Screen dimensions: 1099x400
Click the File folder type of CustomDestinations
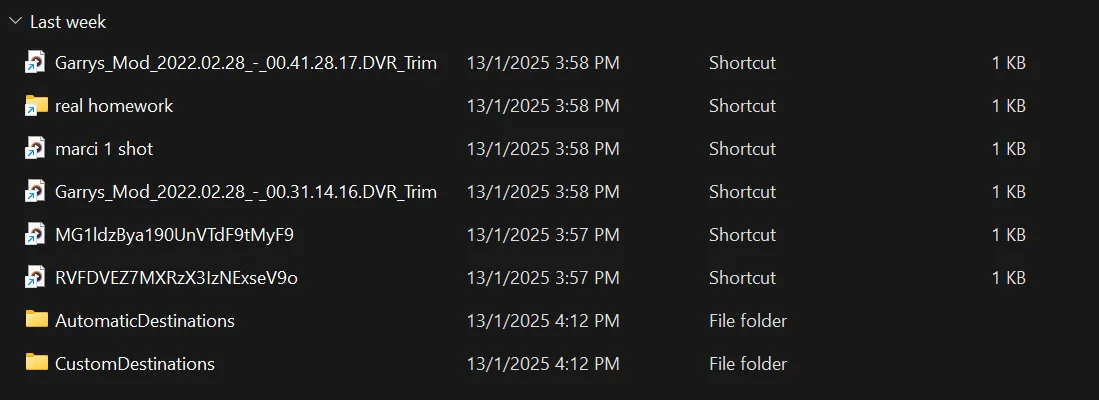pos(747,364)
